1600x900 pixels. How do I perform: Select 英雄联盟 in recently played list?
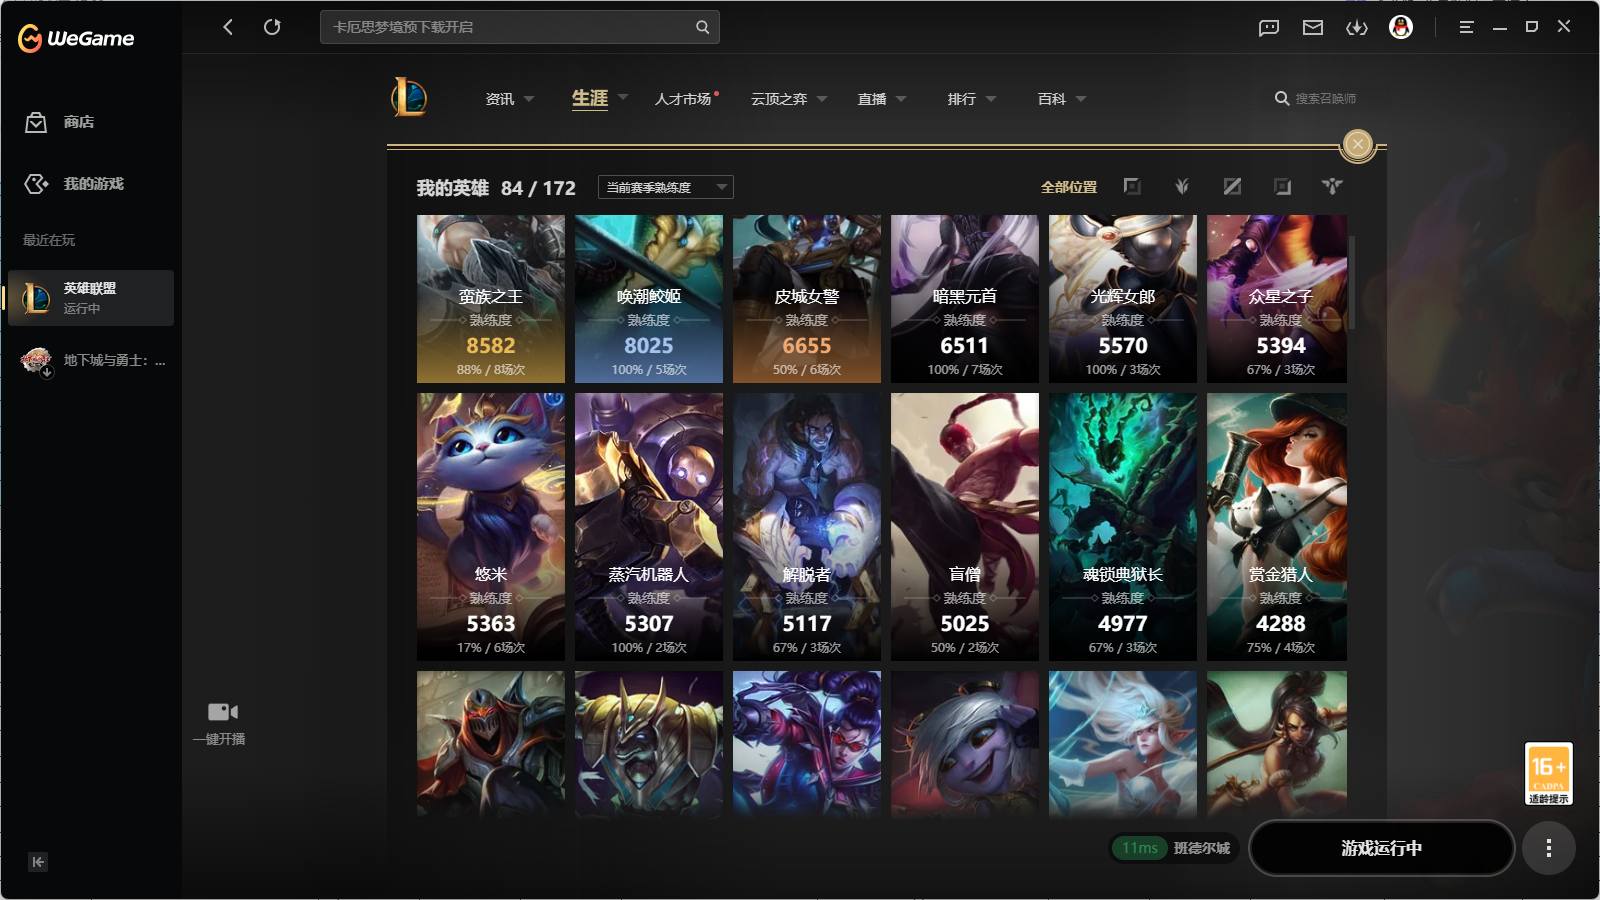point(91,298)
